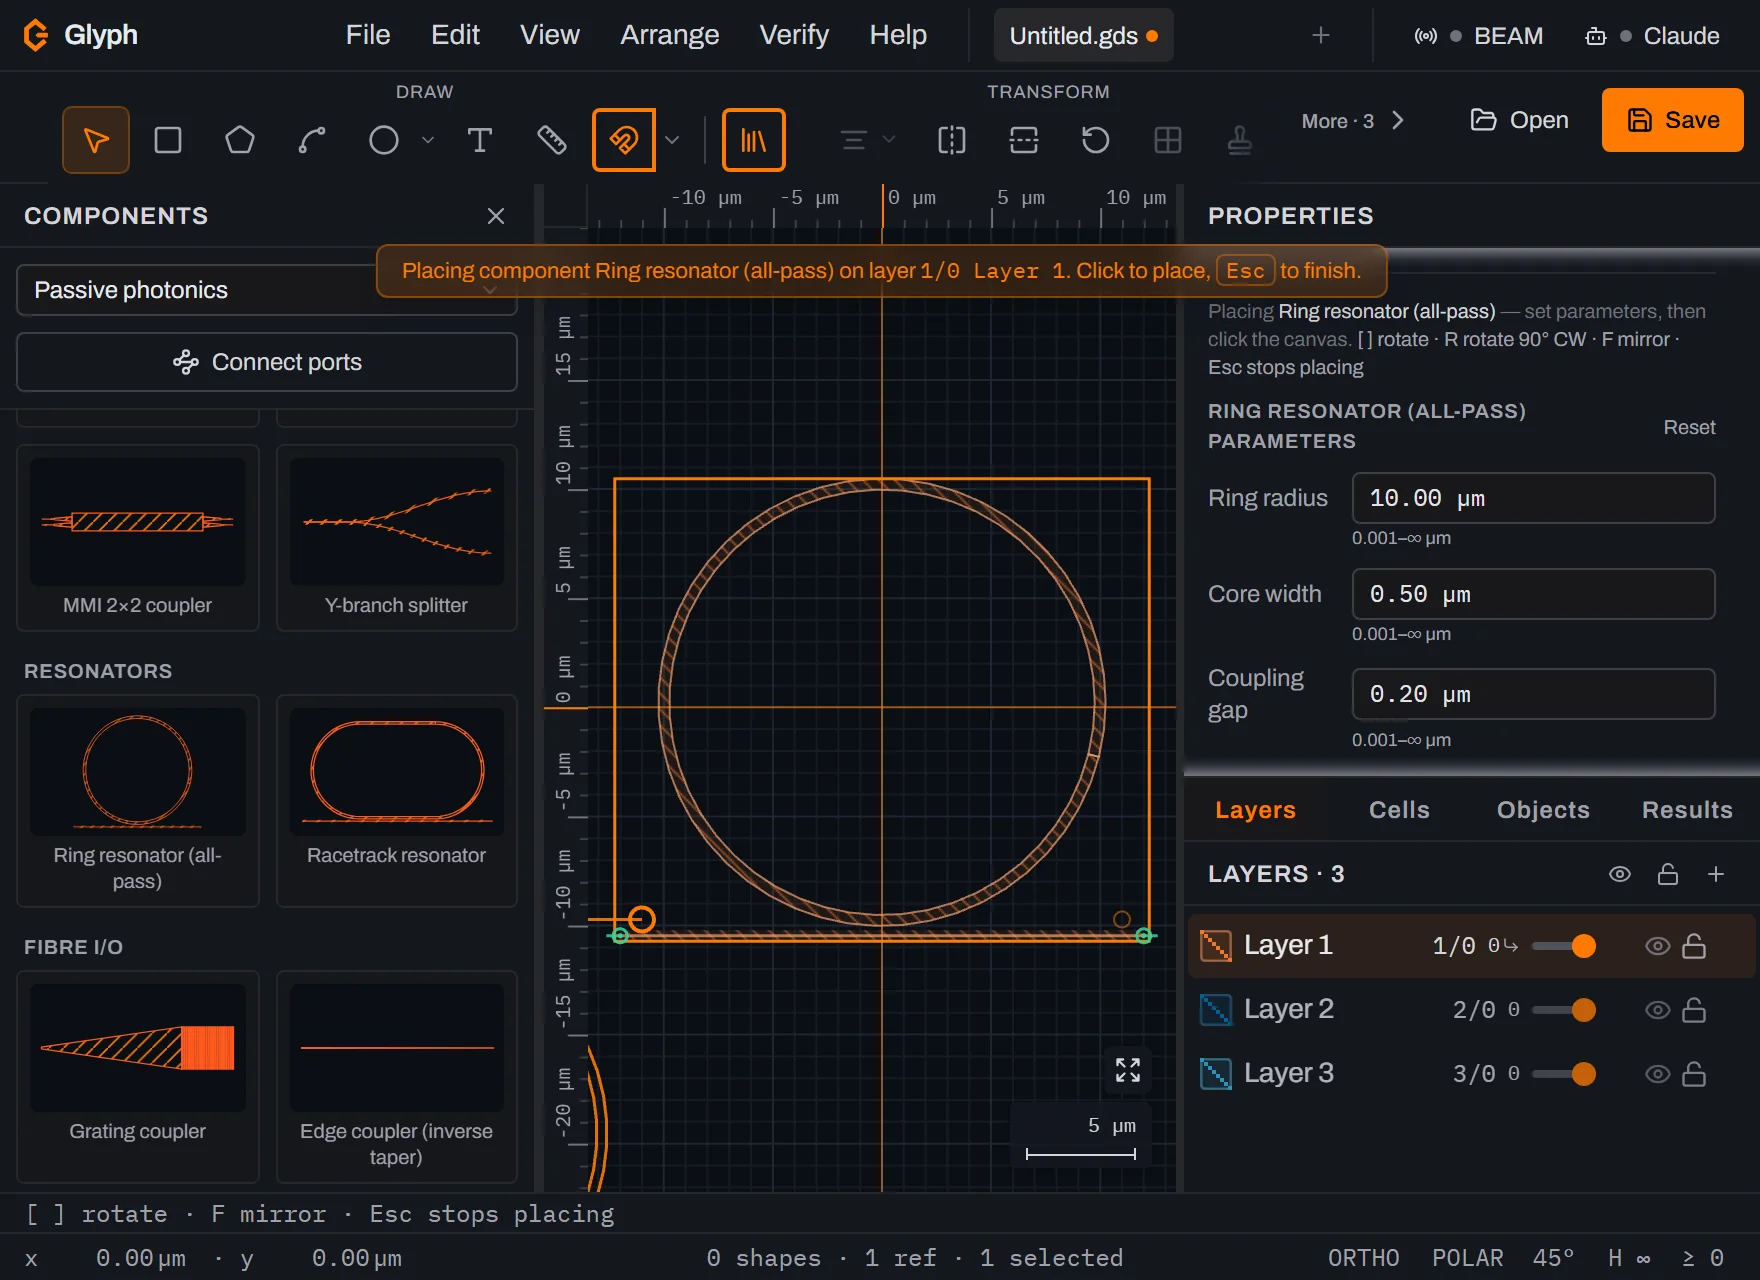The image size is (1760, 1280).
Task: Click the stamp transform icon
Action: pos(1240,140)
